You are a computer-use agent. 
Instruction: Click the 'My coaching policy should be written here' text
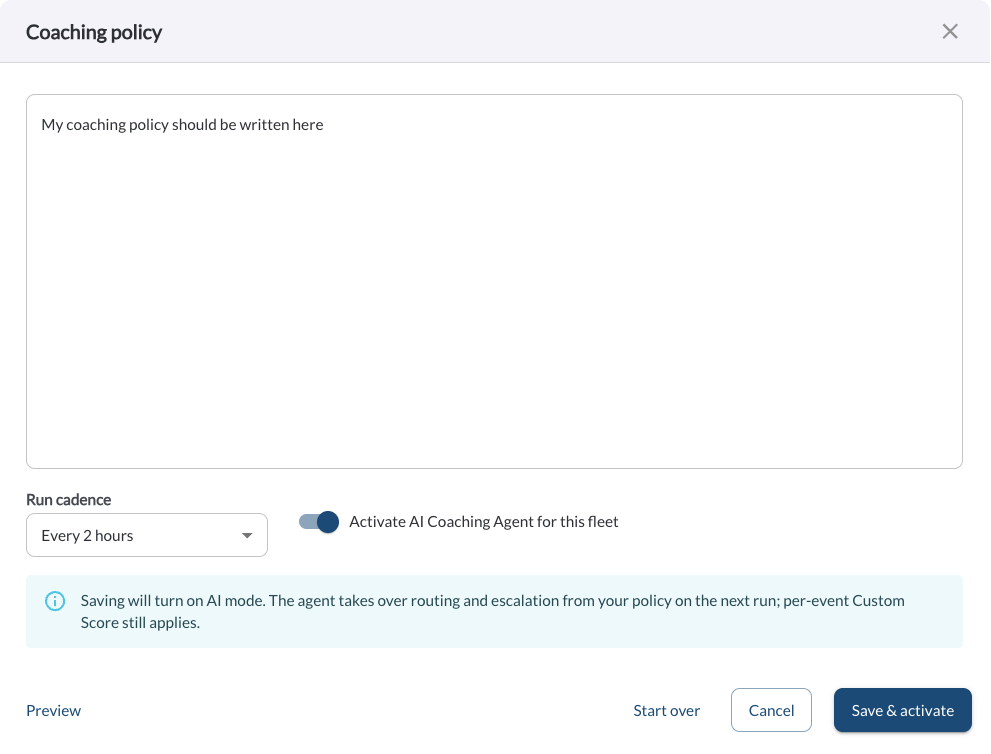pyautogui.click(x=183, y=125)
